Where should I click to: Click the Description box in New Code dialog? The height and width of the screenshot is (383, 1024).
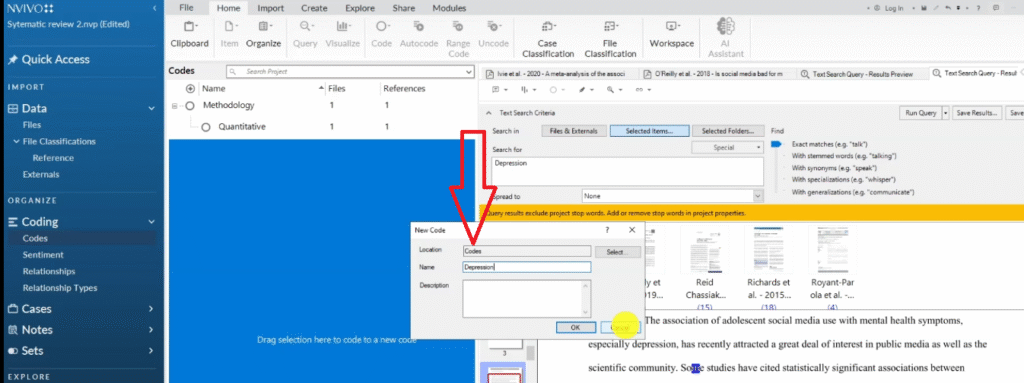(526, 299)
